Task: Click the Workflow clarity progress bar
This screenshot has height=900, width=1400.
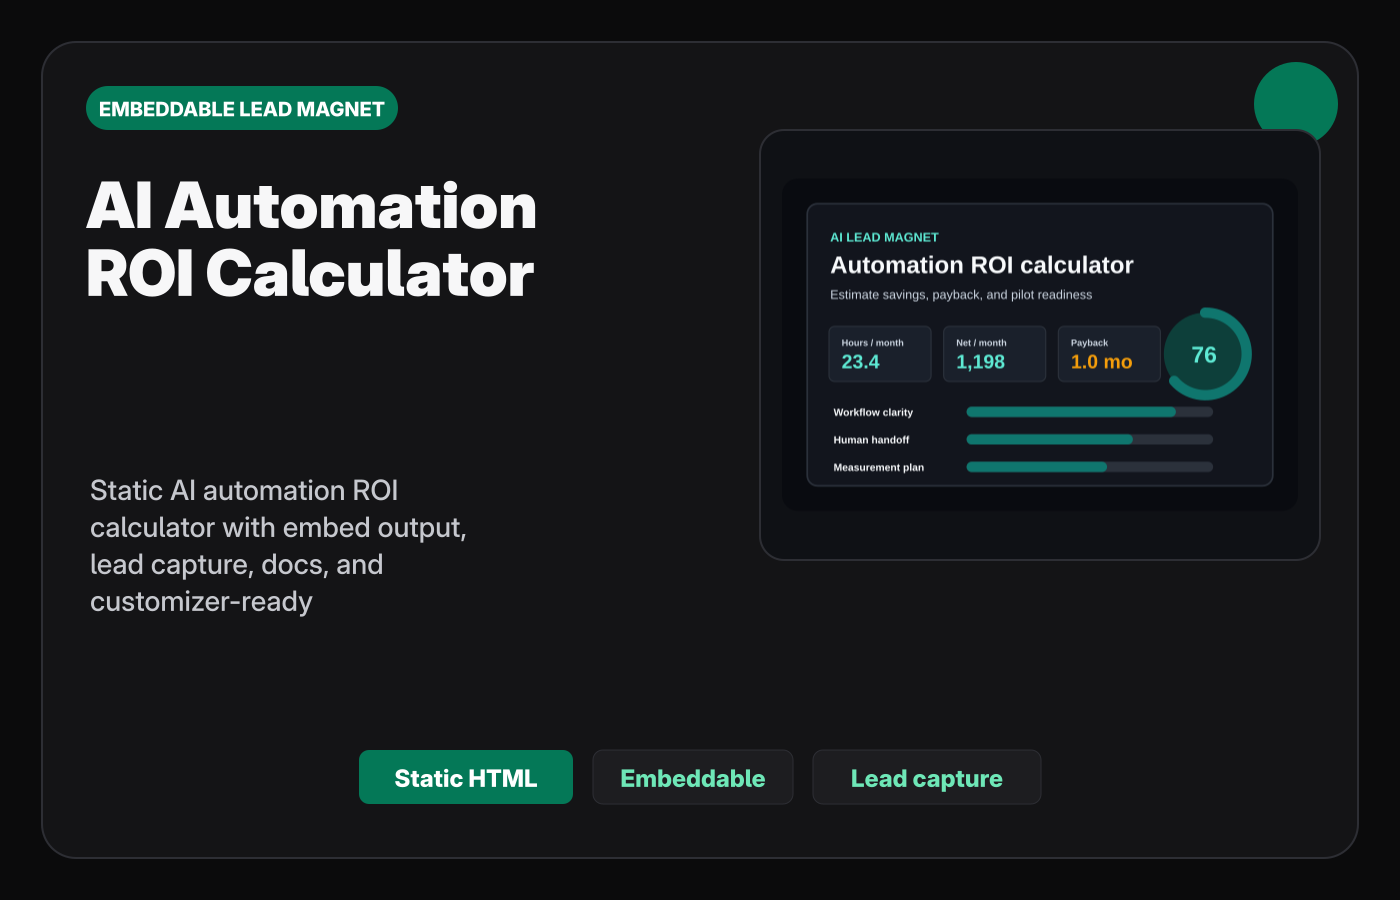Action: 1090,412
